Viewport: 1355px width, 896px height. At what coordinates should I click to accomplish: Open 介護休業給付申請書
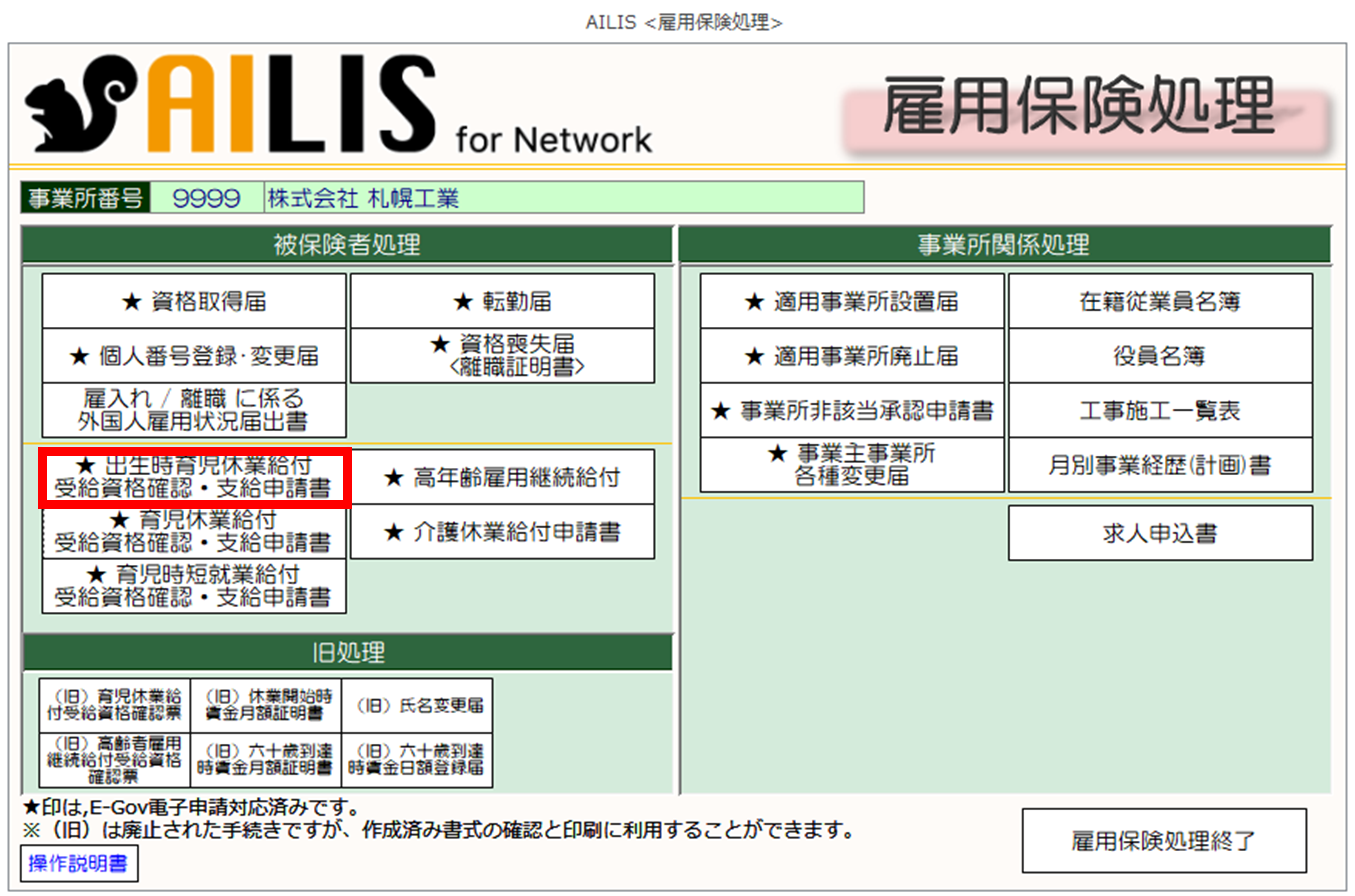click(x=502, y=532)
